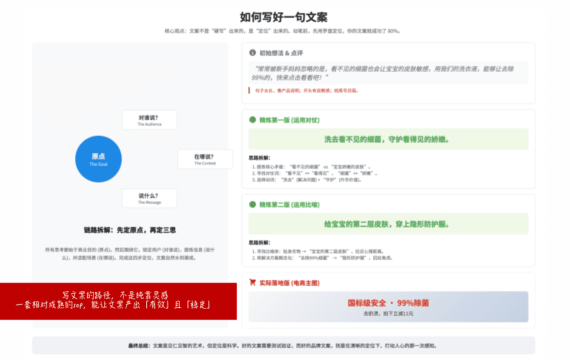
Task: Click the 精炼第一版 (运用对仗) heading
Action: click(289, 120)
